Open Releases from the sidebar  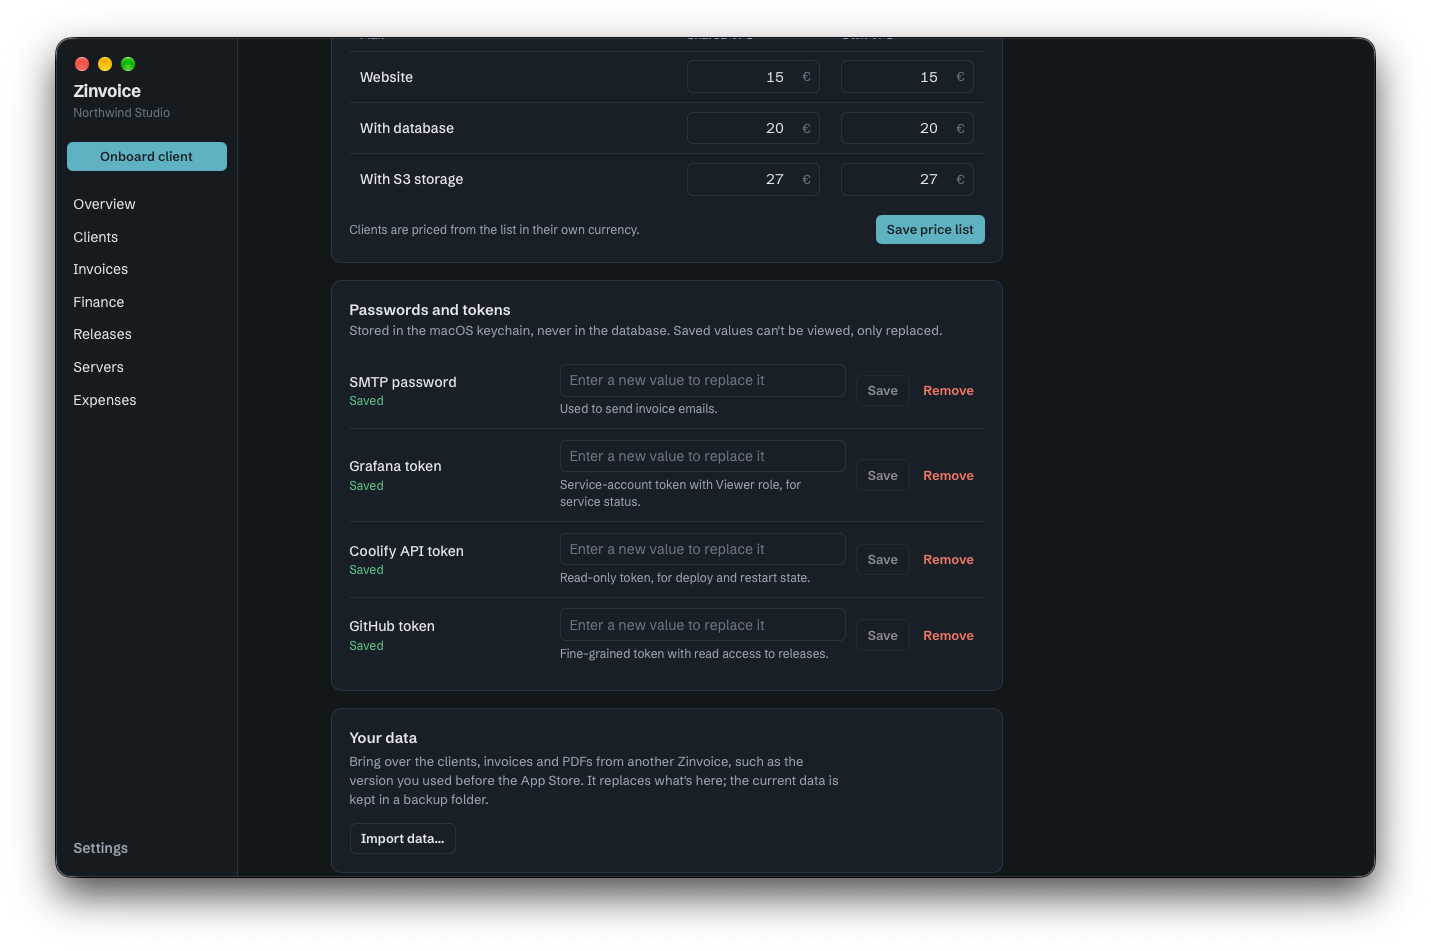click(102, 334)
